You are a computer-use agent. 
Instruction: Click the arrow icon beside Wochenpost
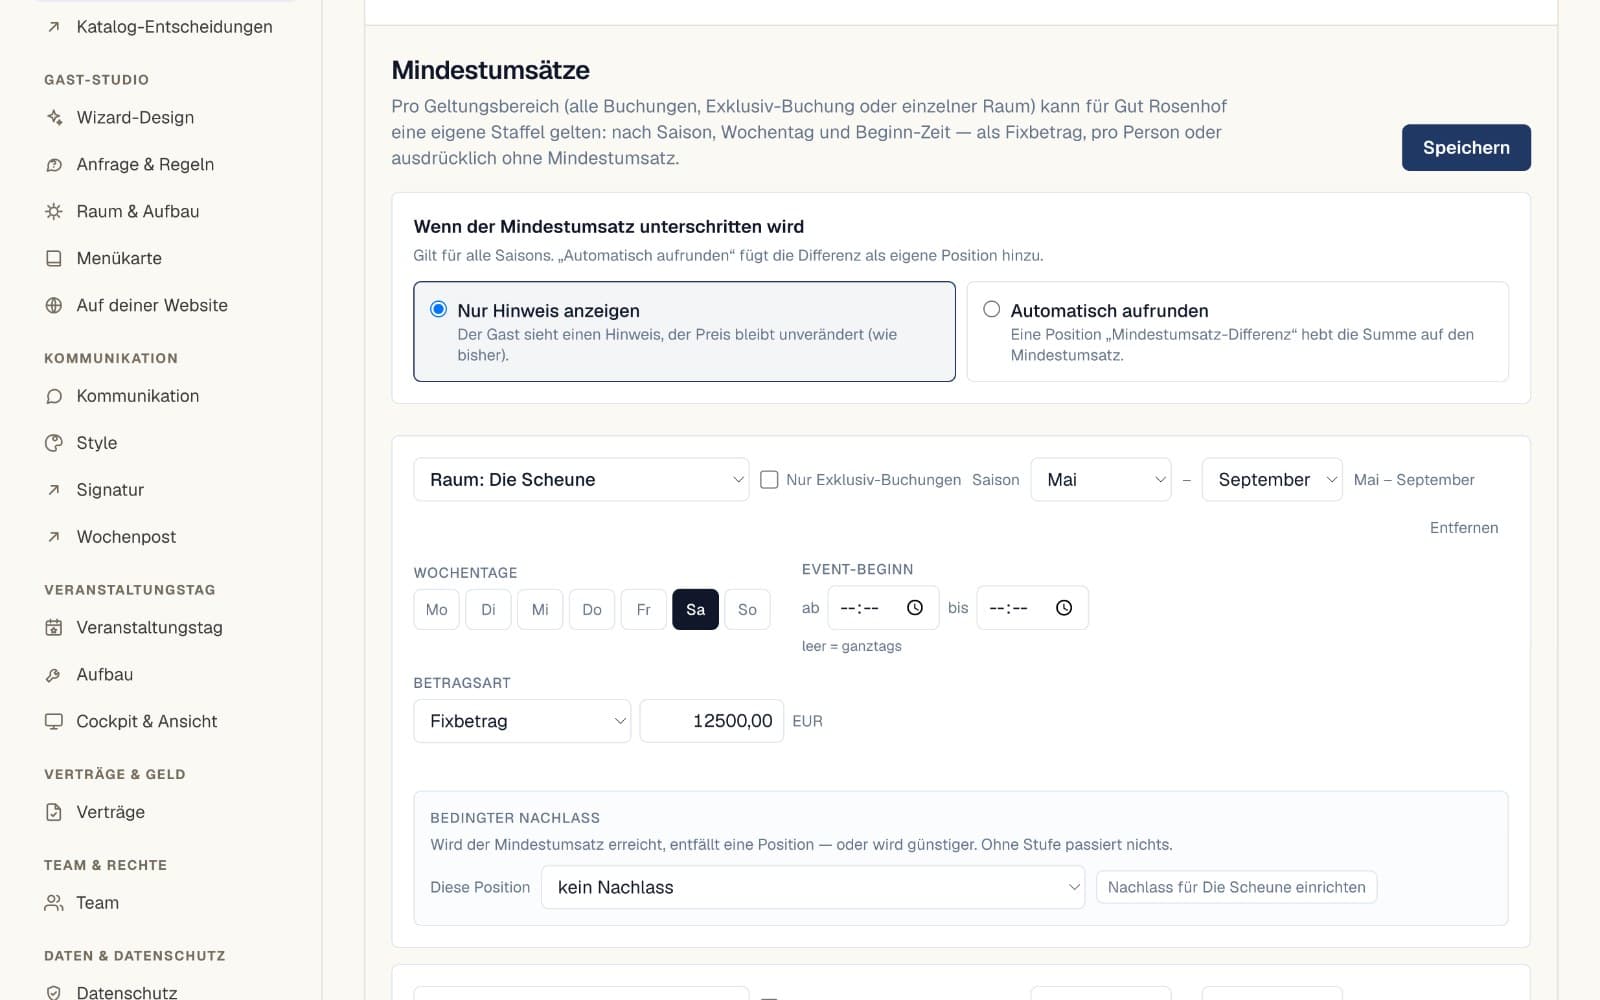(x=54, y=537)
